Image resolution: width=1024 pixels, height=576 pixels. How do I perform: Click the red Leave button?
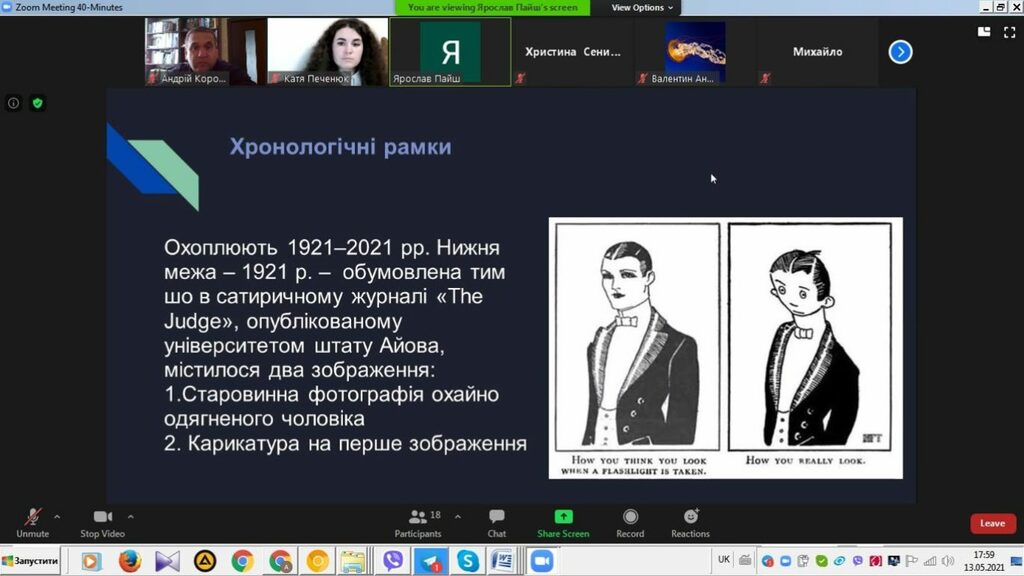992,523
